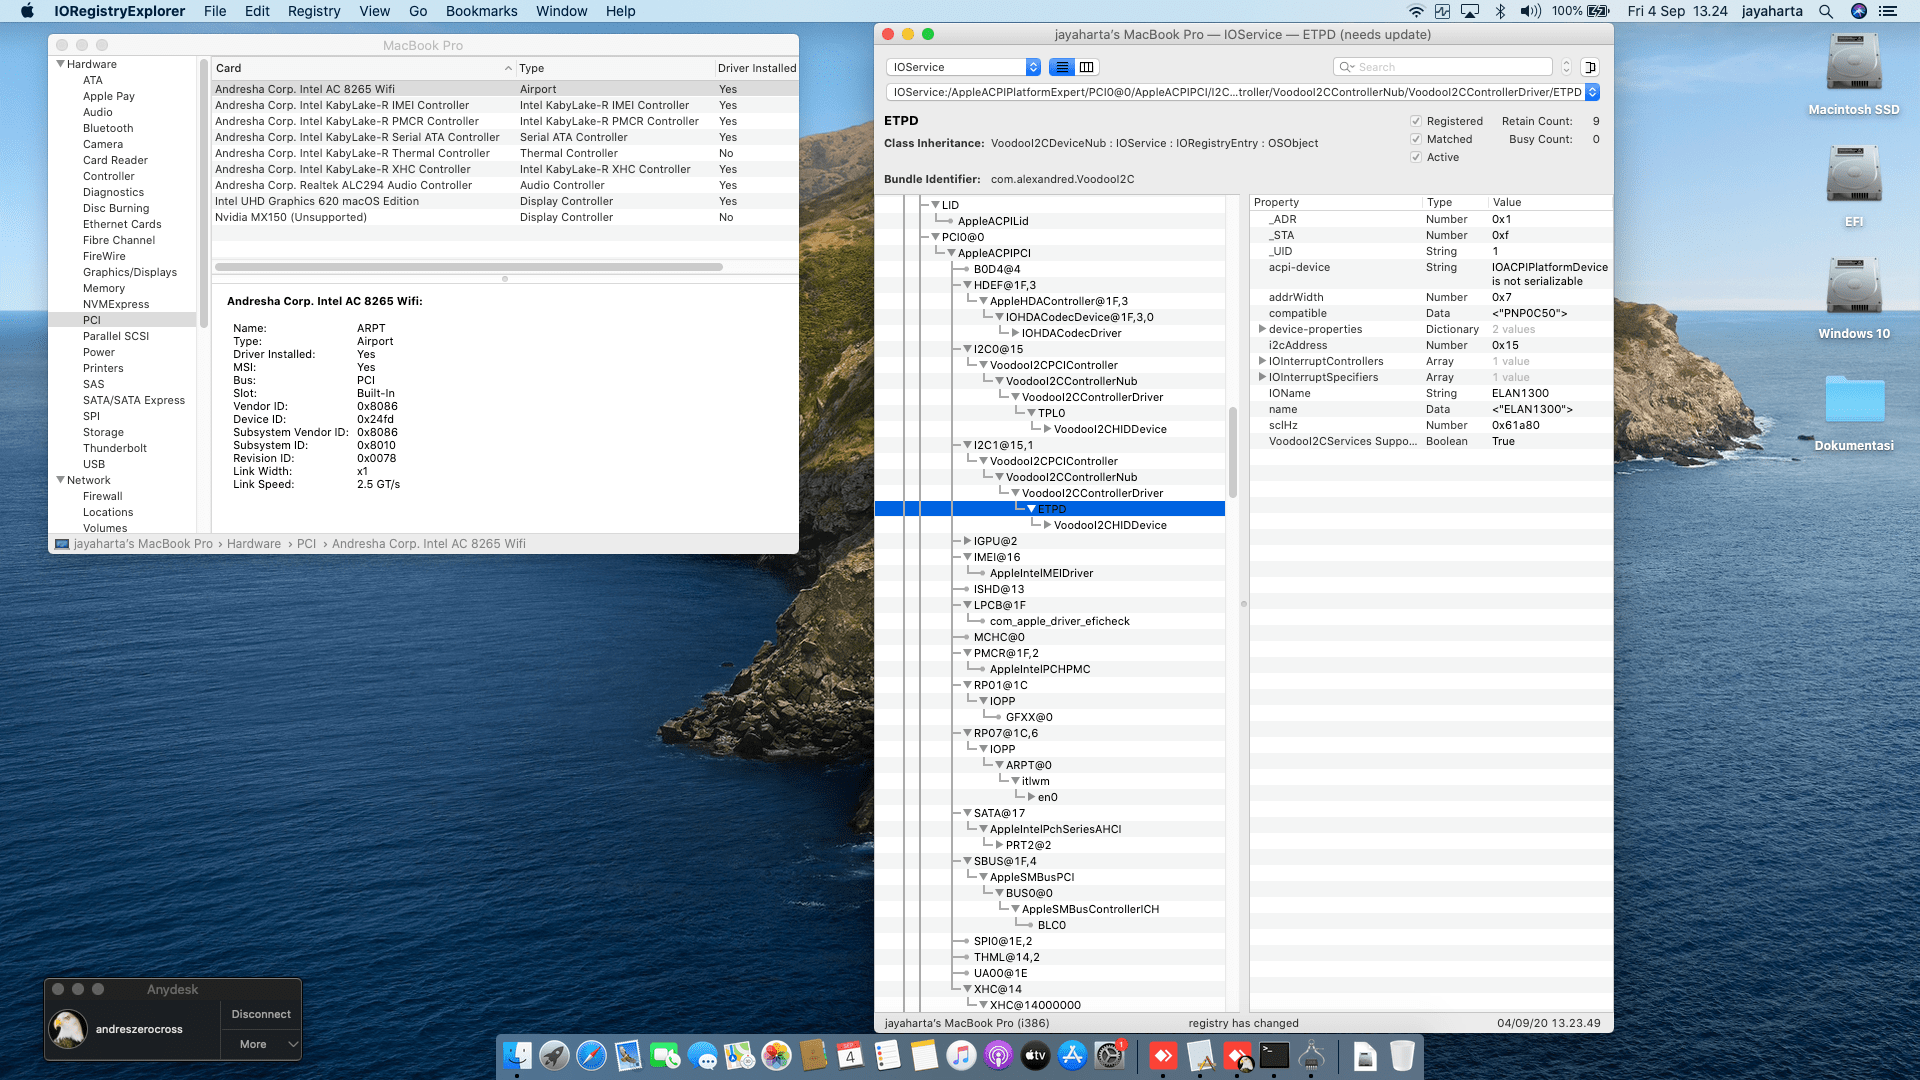The width and height of the screenshot is (1920, 1080).
Task: Open the Registry menu
Action: tap(314, 11)
